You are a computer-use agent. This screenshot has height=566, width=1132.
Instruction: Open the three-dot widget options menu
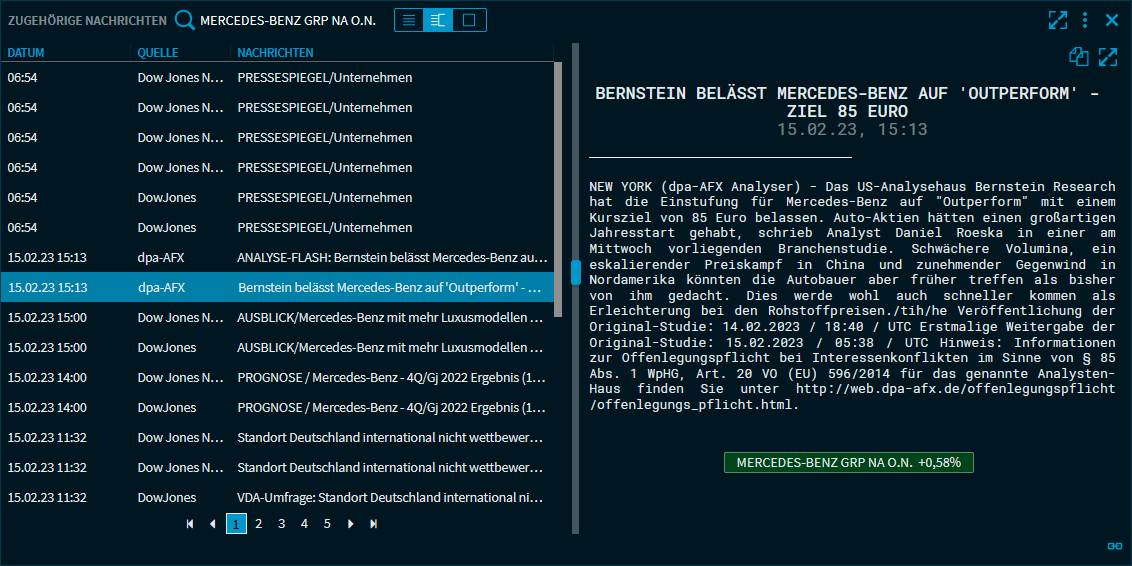coord(1085,20)
